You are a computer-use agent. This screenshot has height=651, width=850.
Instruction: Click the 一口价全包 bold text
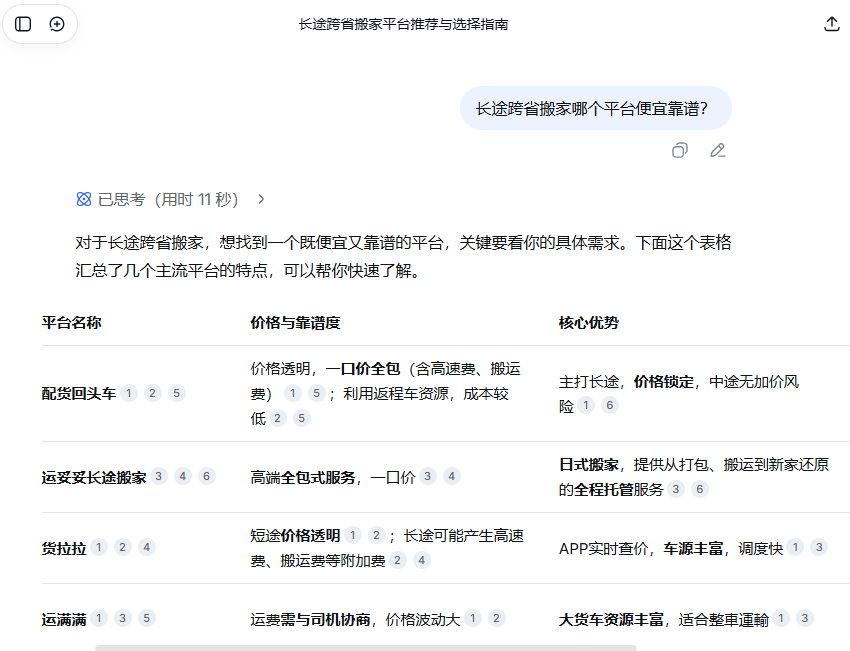[x=363, y=369]
